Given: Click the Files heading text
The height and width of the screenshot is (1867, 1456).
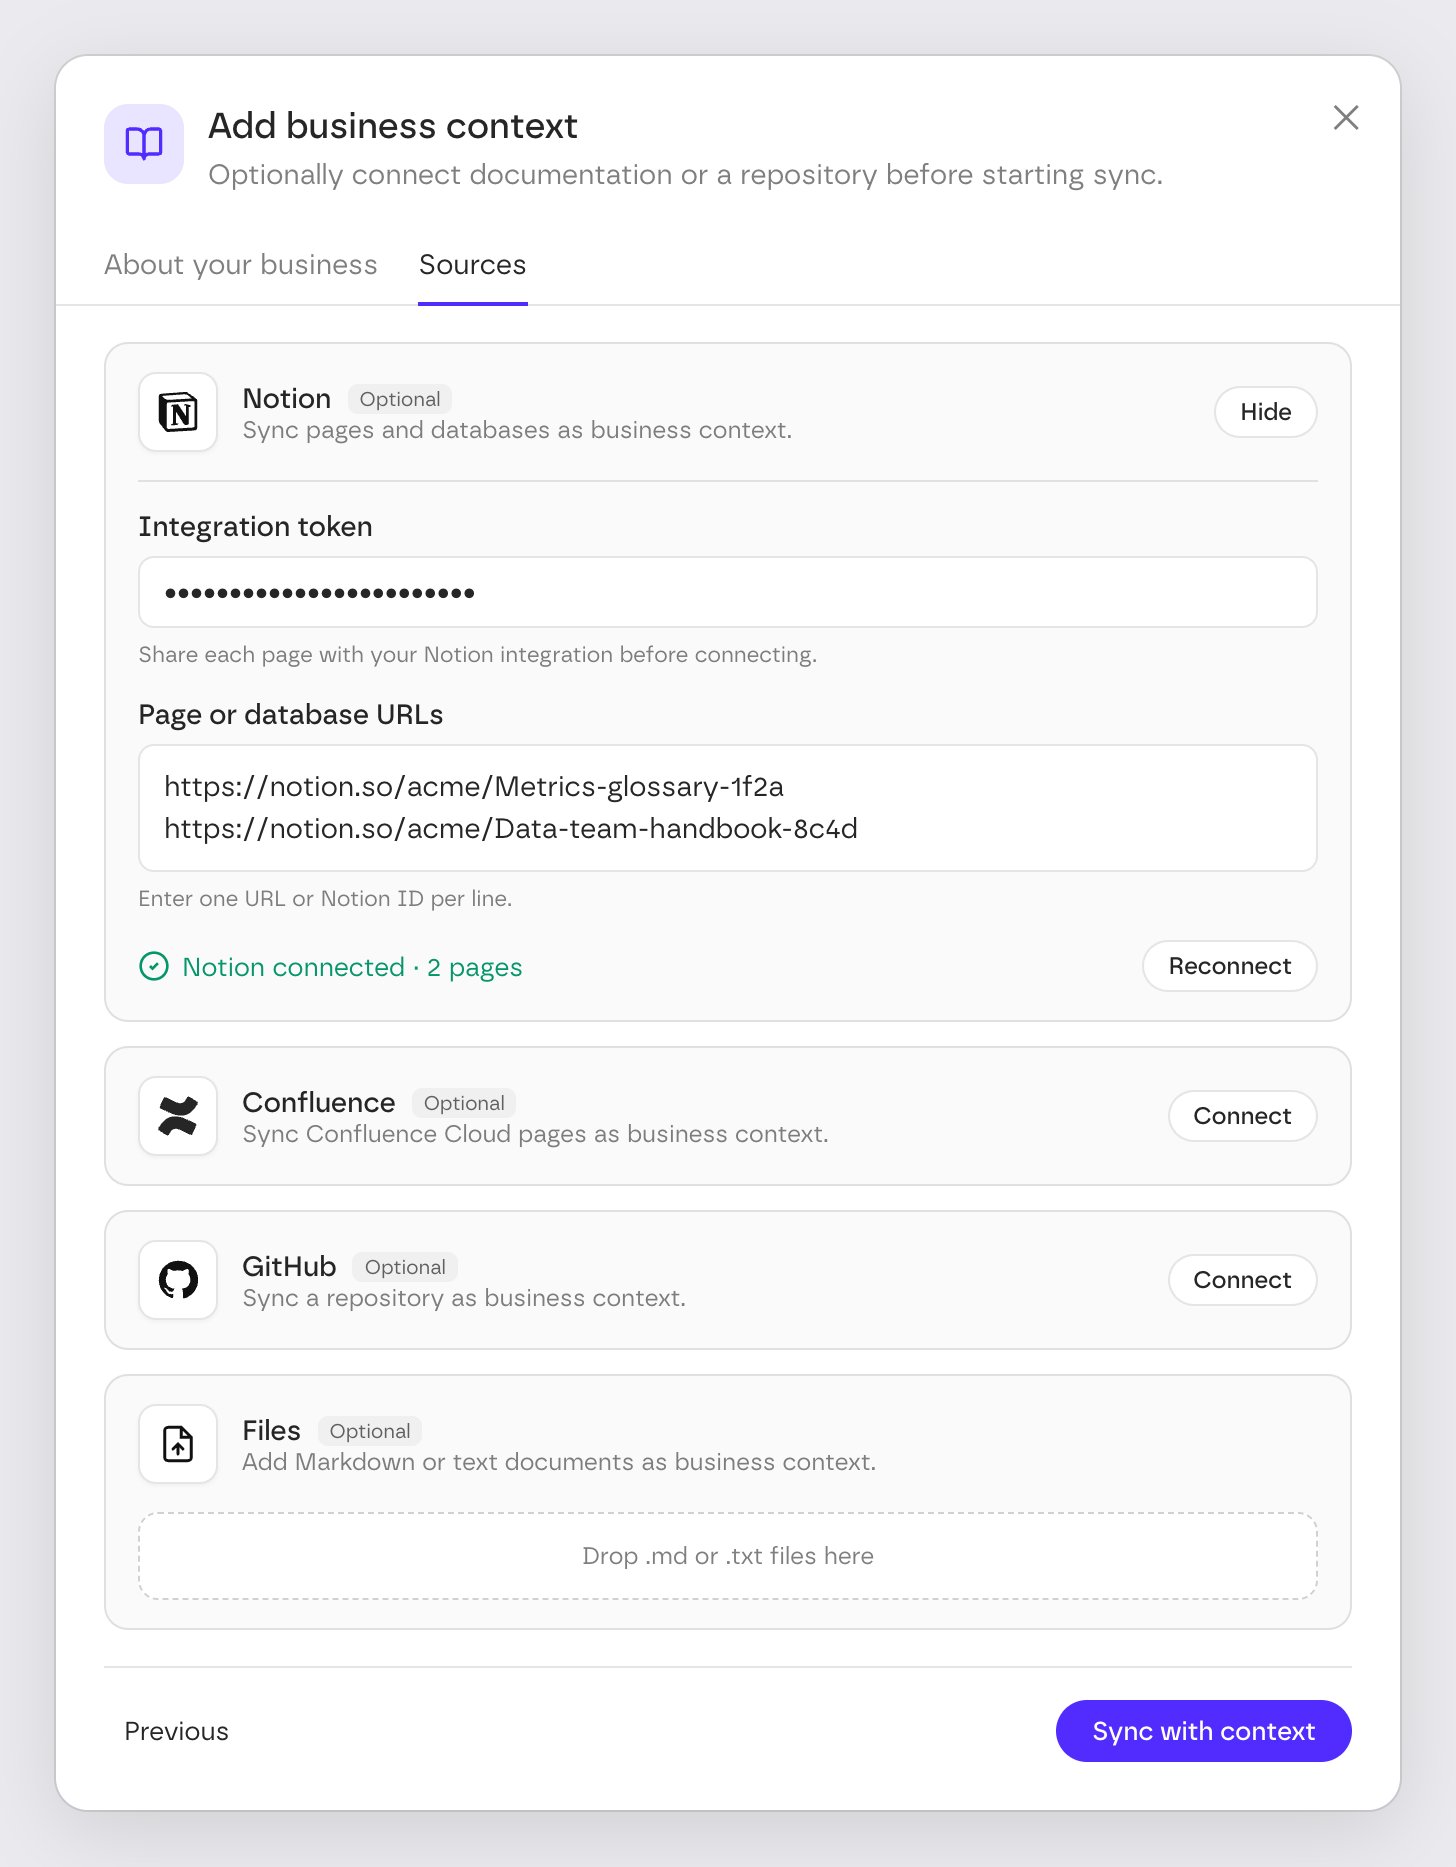Looking at the screenshot, I should 272,1430.
